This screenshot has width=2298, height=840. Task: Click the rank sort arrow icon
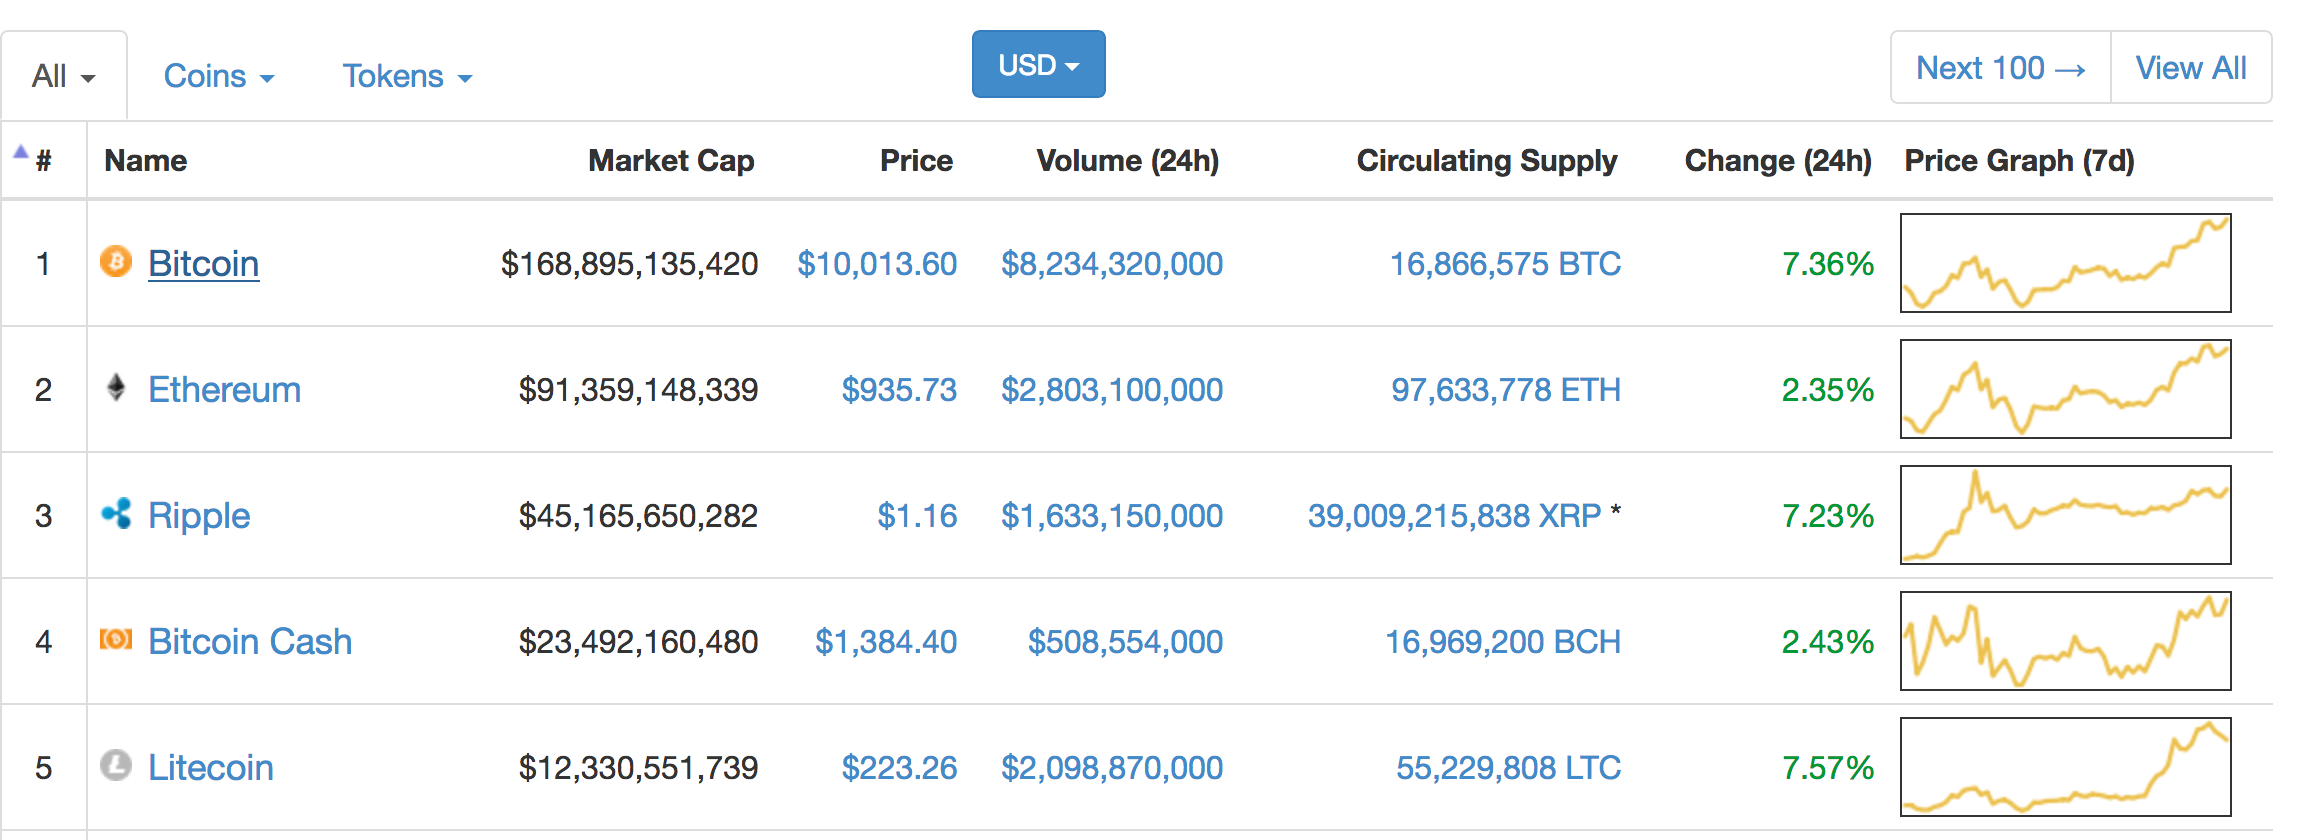point(20,152)
